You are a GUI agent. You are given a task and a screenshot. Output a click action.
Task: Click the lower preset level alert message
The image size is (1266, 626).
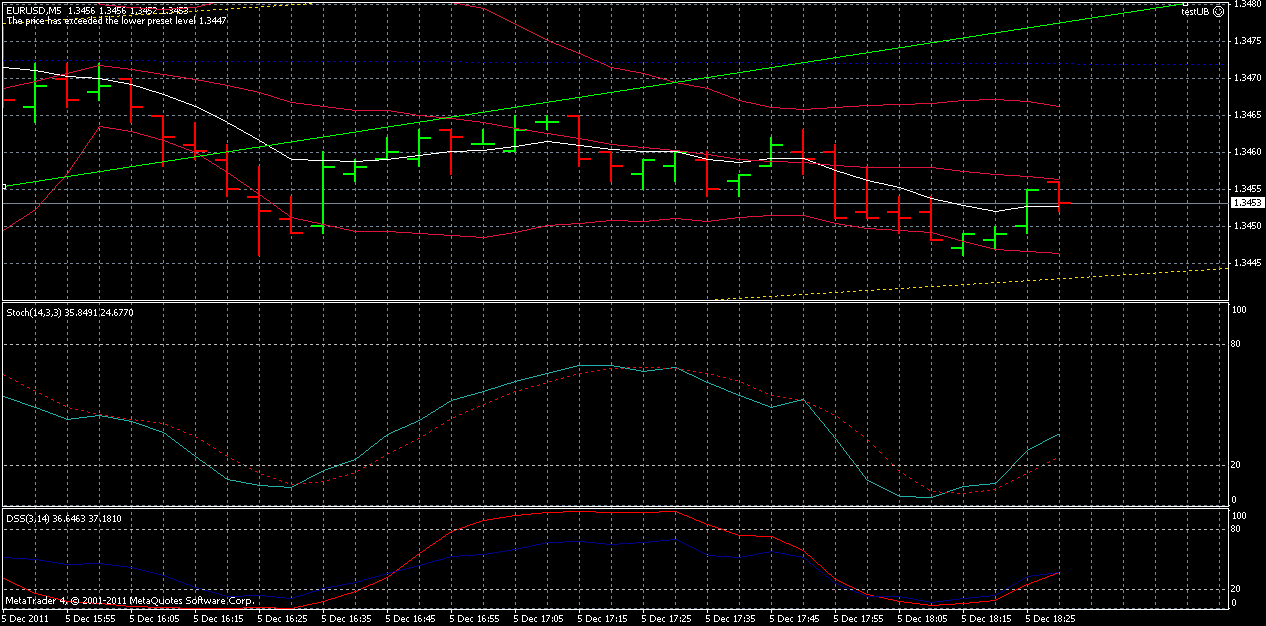[120, 19]
